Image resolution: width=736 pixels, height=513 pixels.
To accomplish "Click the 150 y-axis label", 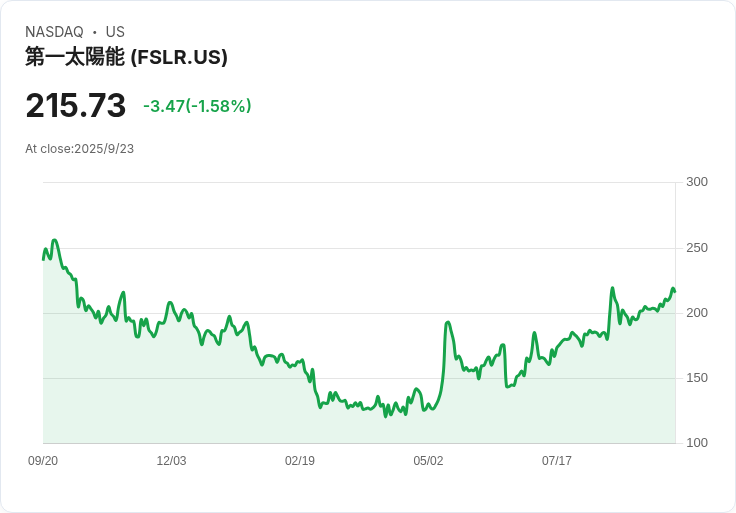I will [x=697, y=378].
